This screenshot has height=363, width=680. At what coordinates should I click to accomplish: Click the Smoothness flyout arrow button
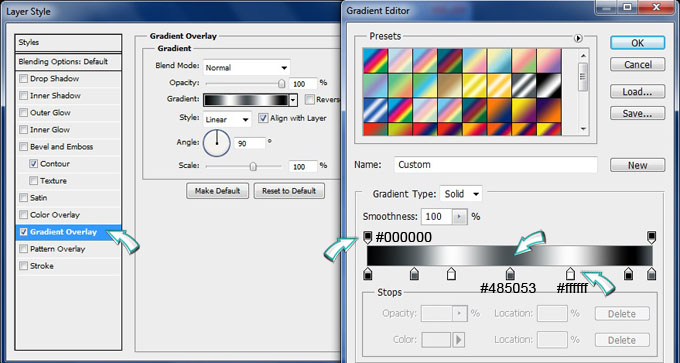coord(459,216)
